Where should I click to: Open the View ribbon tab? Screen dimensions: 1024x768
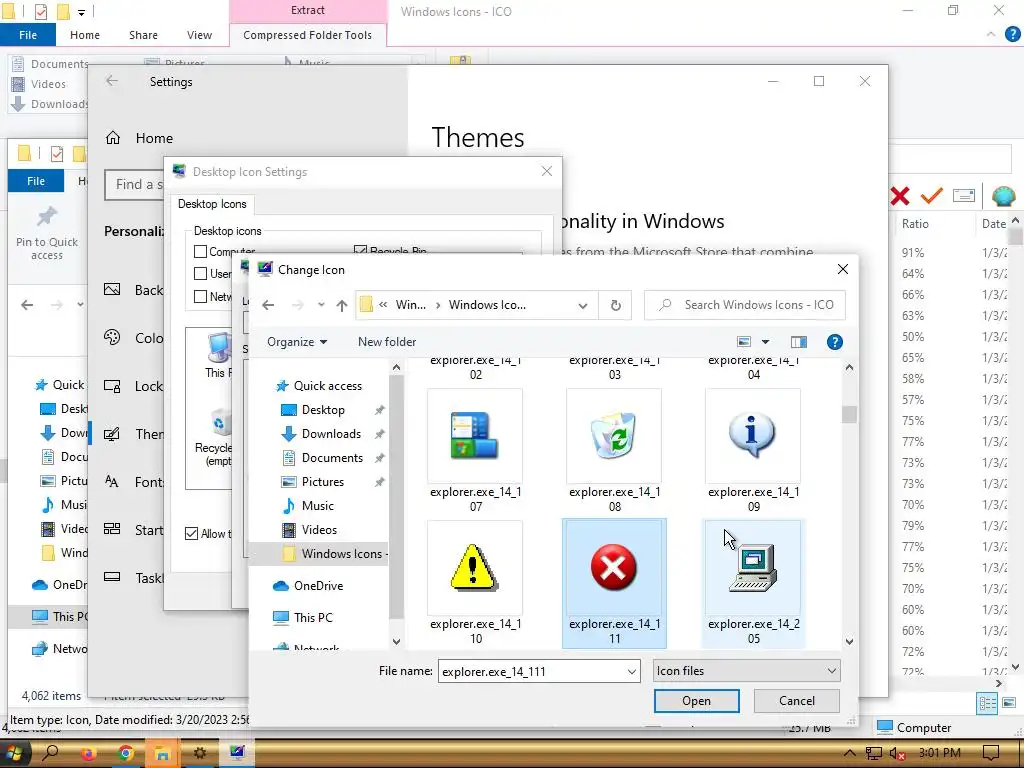[x=199, y=35]
